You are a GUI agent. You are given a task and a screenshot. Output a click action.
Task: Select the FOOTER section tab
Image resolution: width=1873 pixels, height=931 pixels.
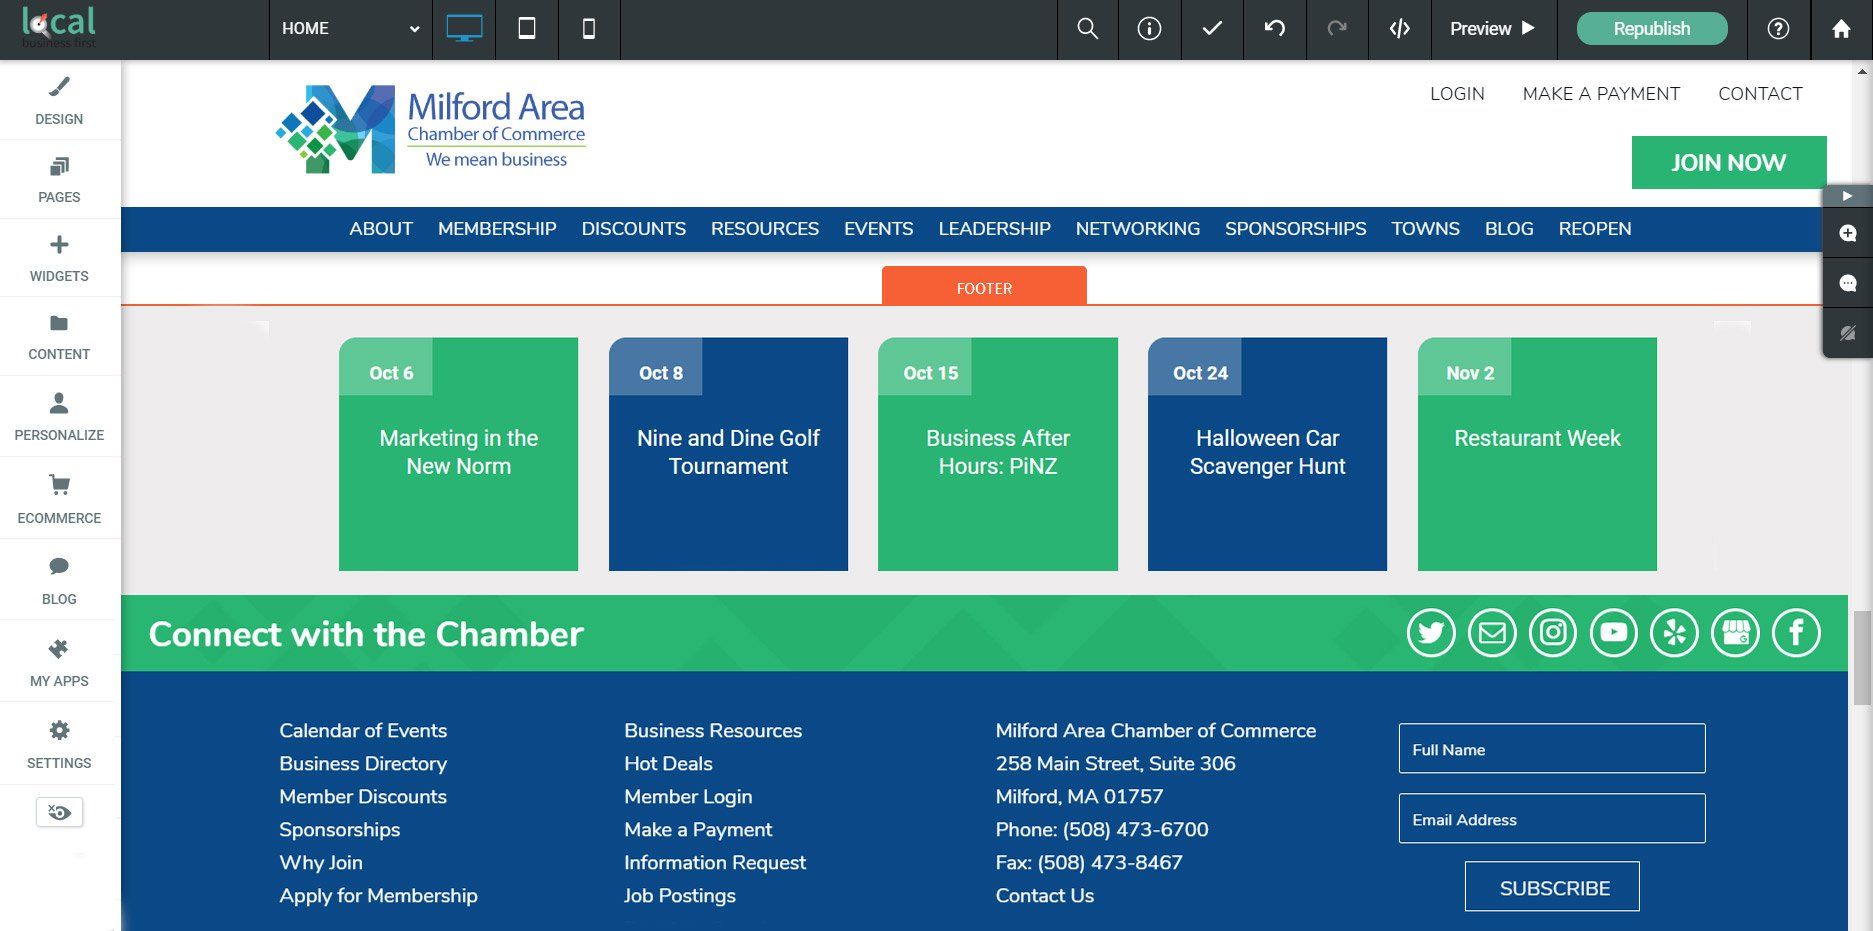click(x=984, y=287)
